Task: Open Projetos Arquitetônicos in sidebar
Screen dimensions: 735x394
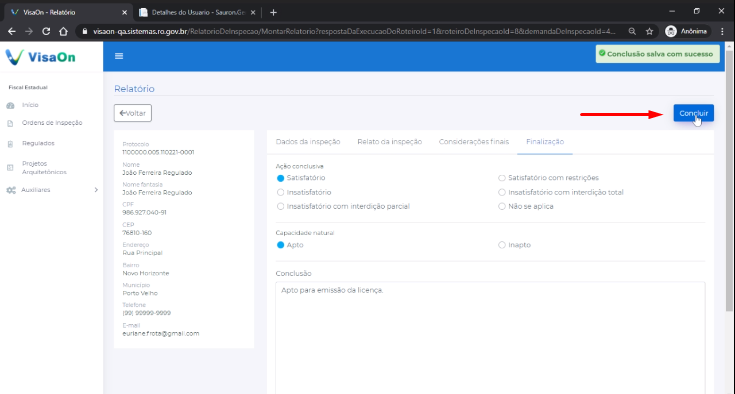Action: coord(44,168)
